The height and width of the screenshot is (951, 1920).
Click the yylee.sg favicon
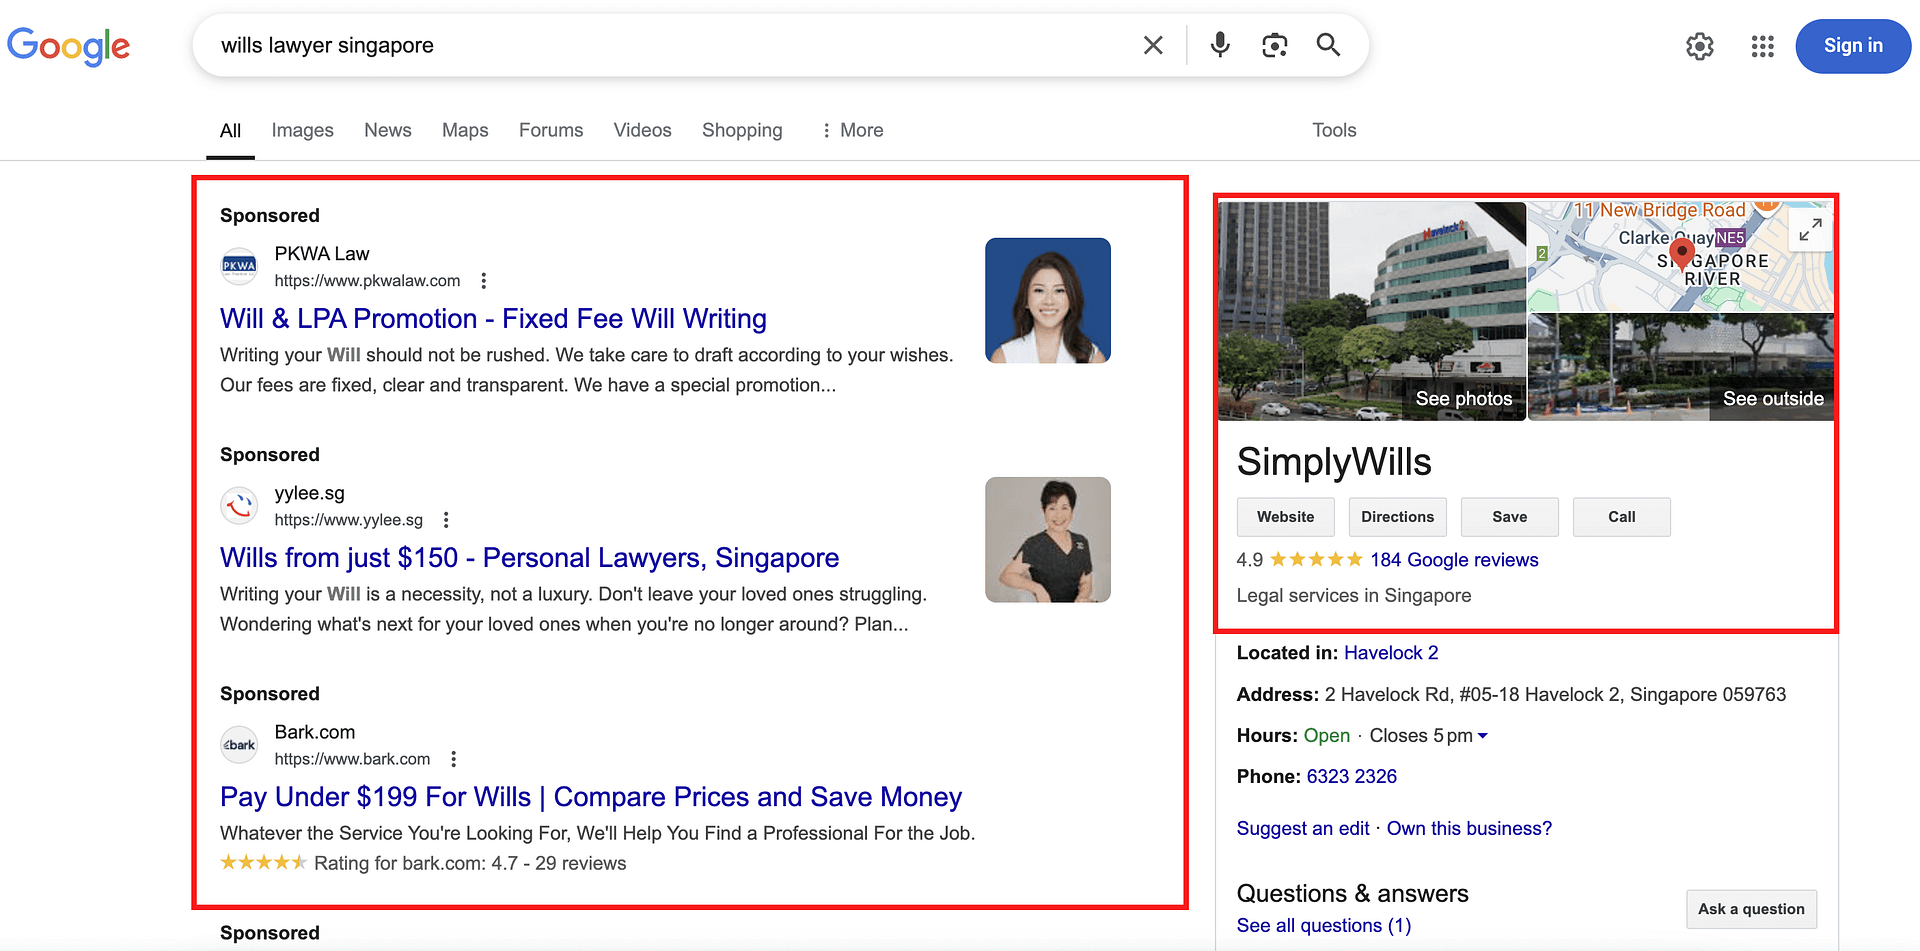(x=239, y=505)
